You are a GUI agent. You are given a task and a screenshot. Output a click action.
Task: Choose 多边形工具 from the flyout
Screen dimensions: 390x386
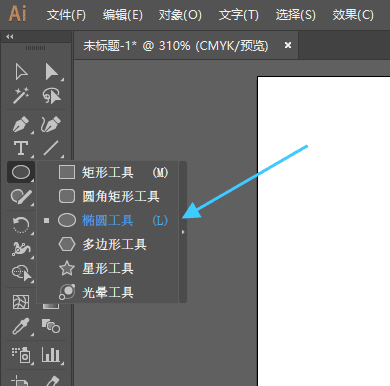pyautogui.click(x=107, y=244)
